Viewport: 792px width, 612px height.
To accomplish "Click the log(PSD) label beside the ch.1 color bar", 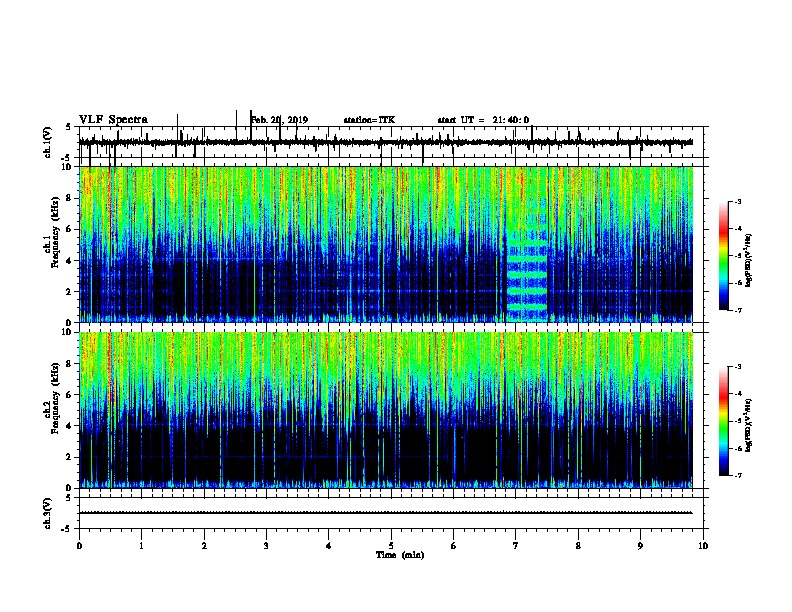I will (748, 261).
